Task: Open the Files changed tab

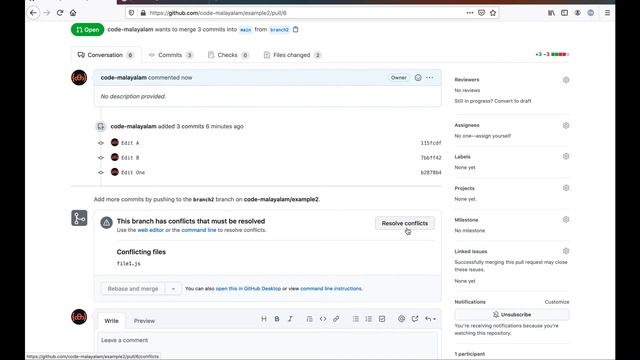Action: click(292, 55)
